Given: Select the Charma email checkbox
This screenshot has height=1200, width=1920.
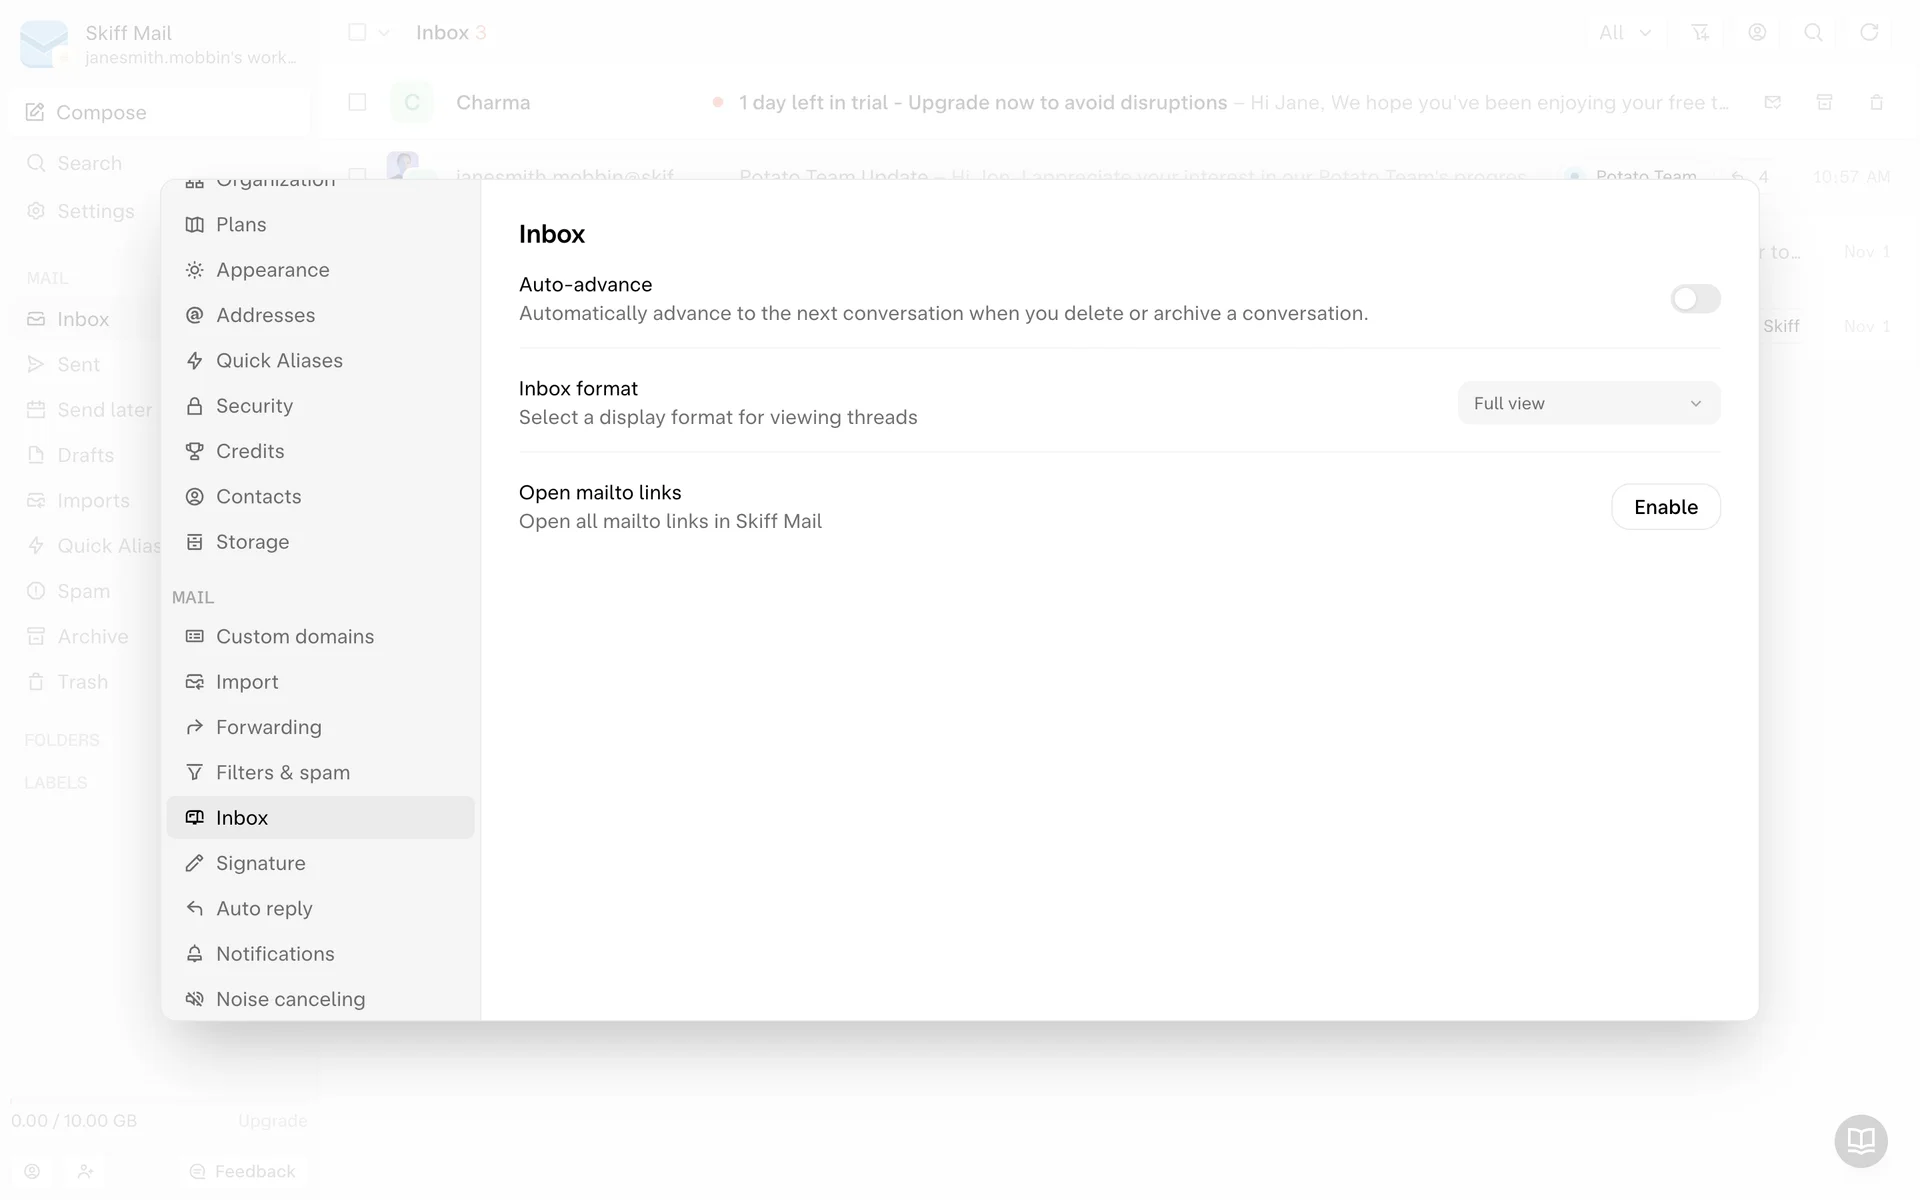Looking at the screenshot, I should pos(357,102).
